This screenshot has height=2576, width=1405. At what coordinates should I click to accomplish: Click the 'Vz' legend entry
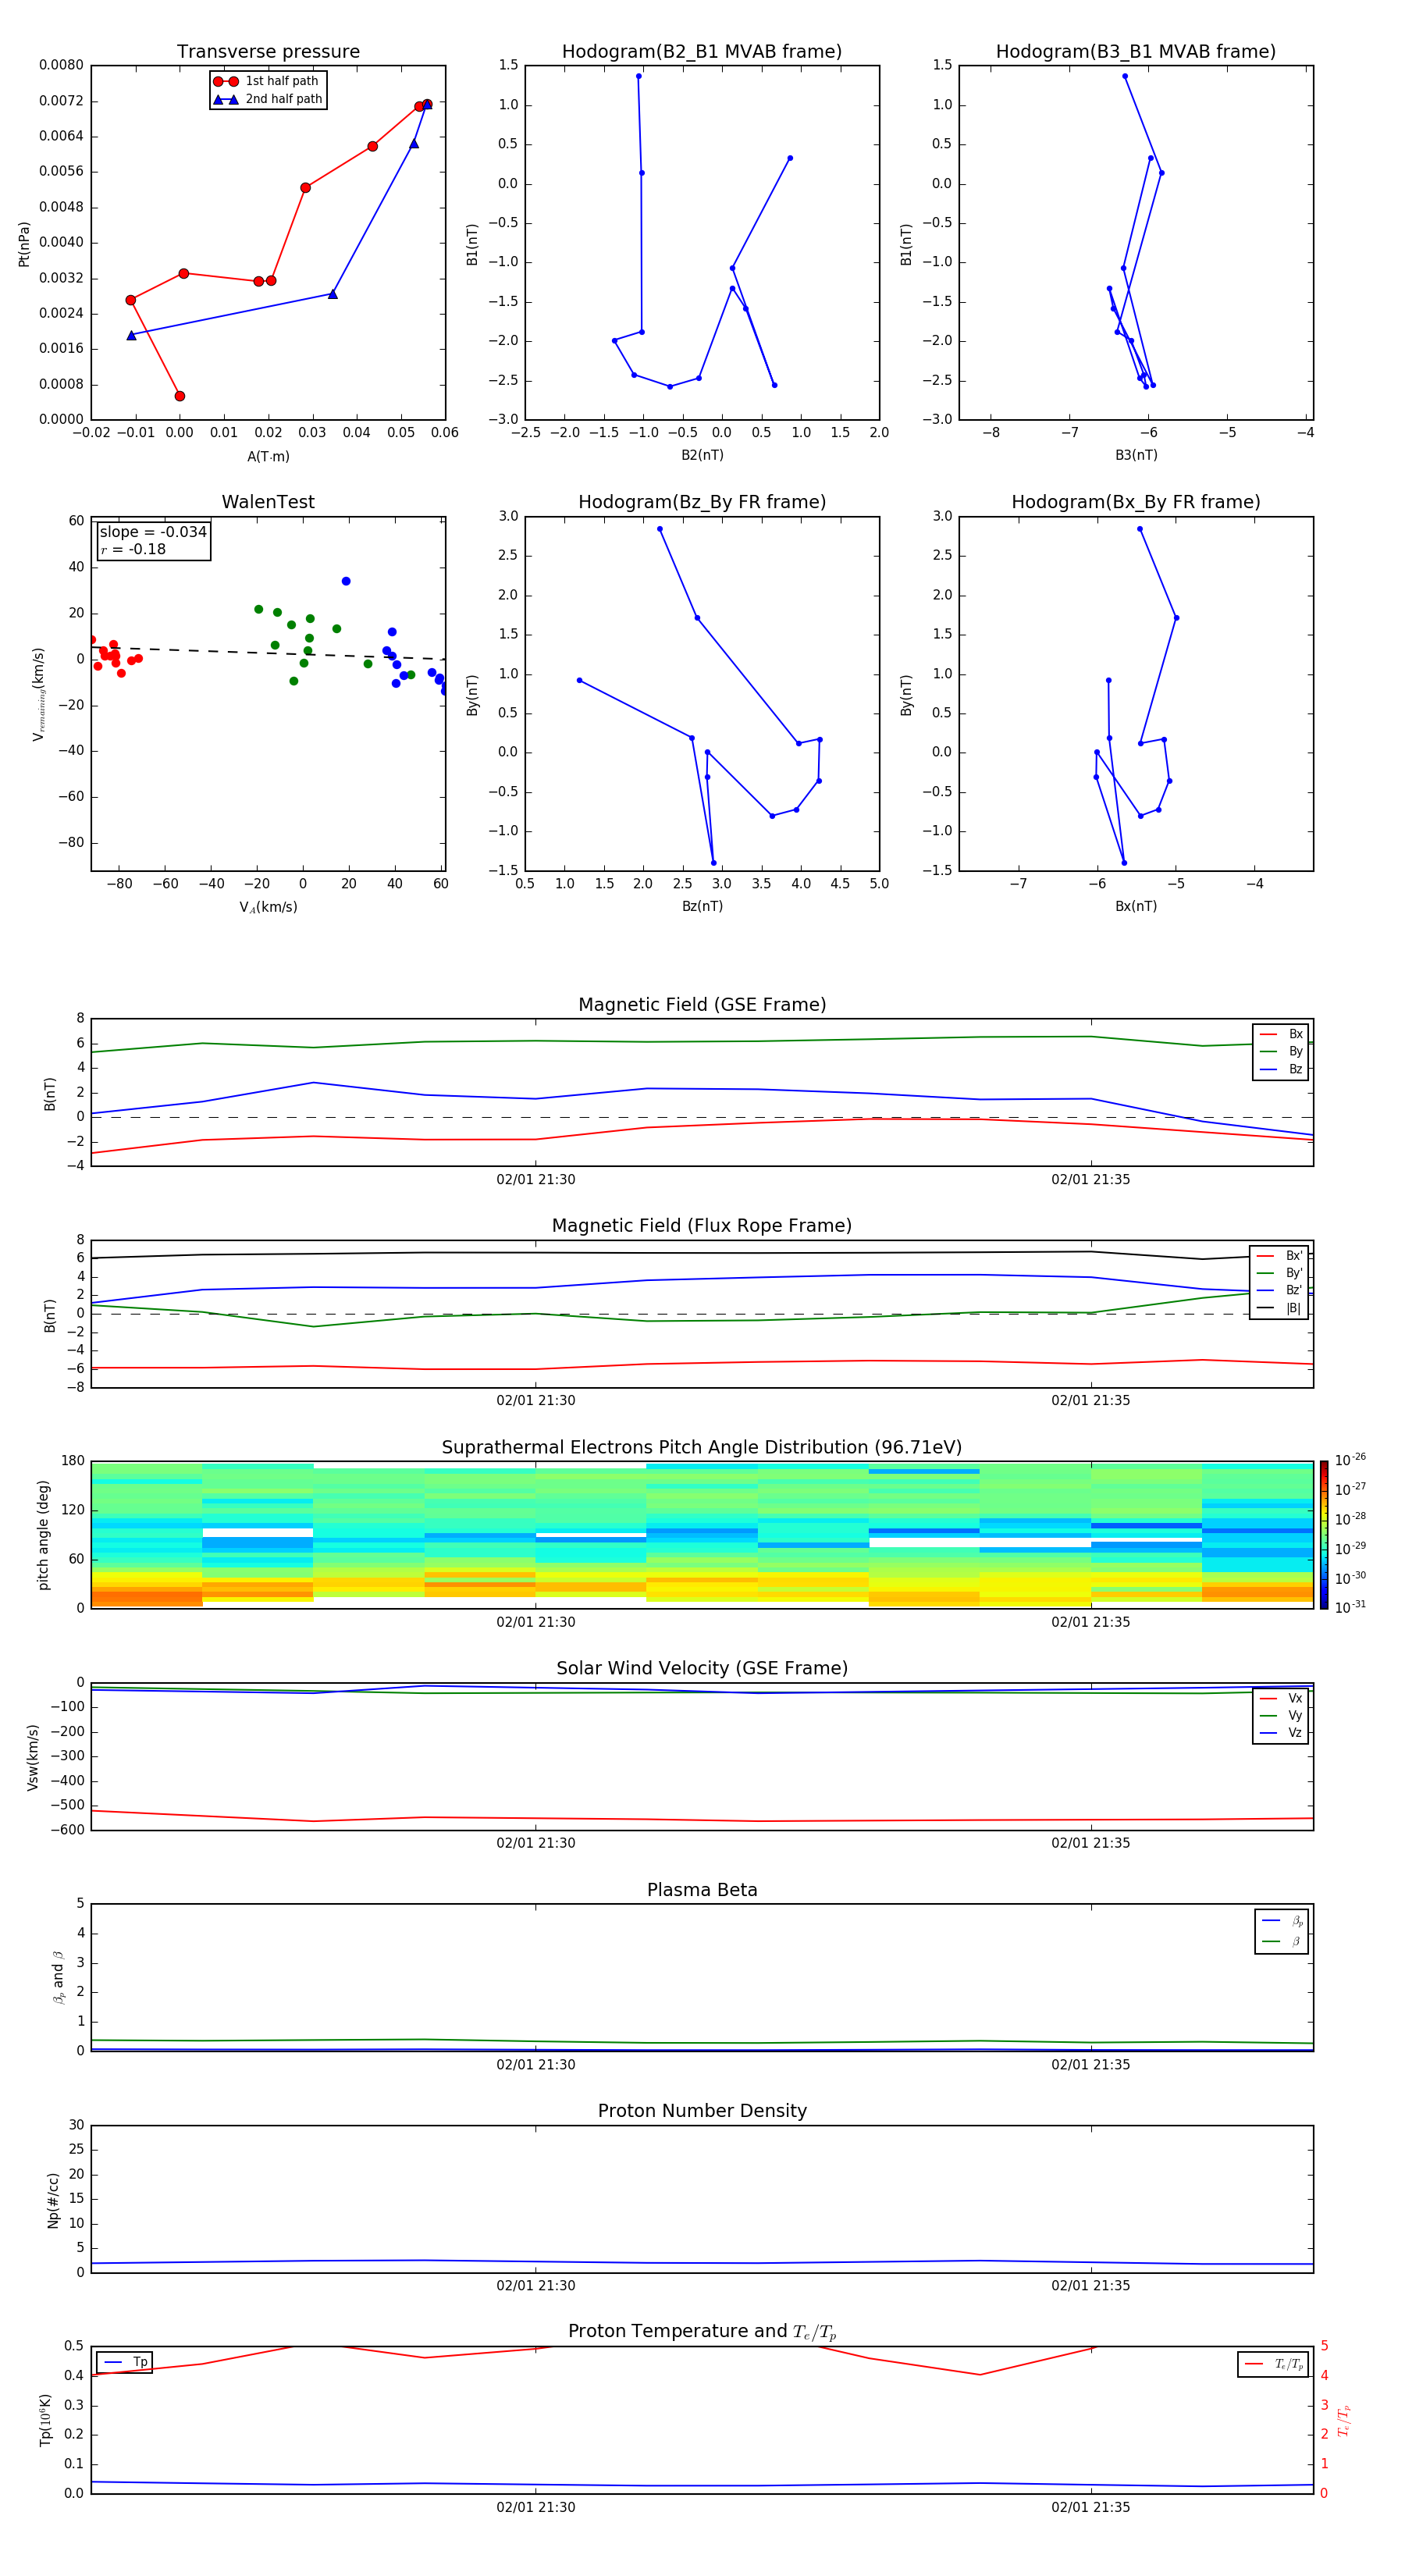(1281, 1732)
